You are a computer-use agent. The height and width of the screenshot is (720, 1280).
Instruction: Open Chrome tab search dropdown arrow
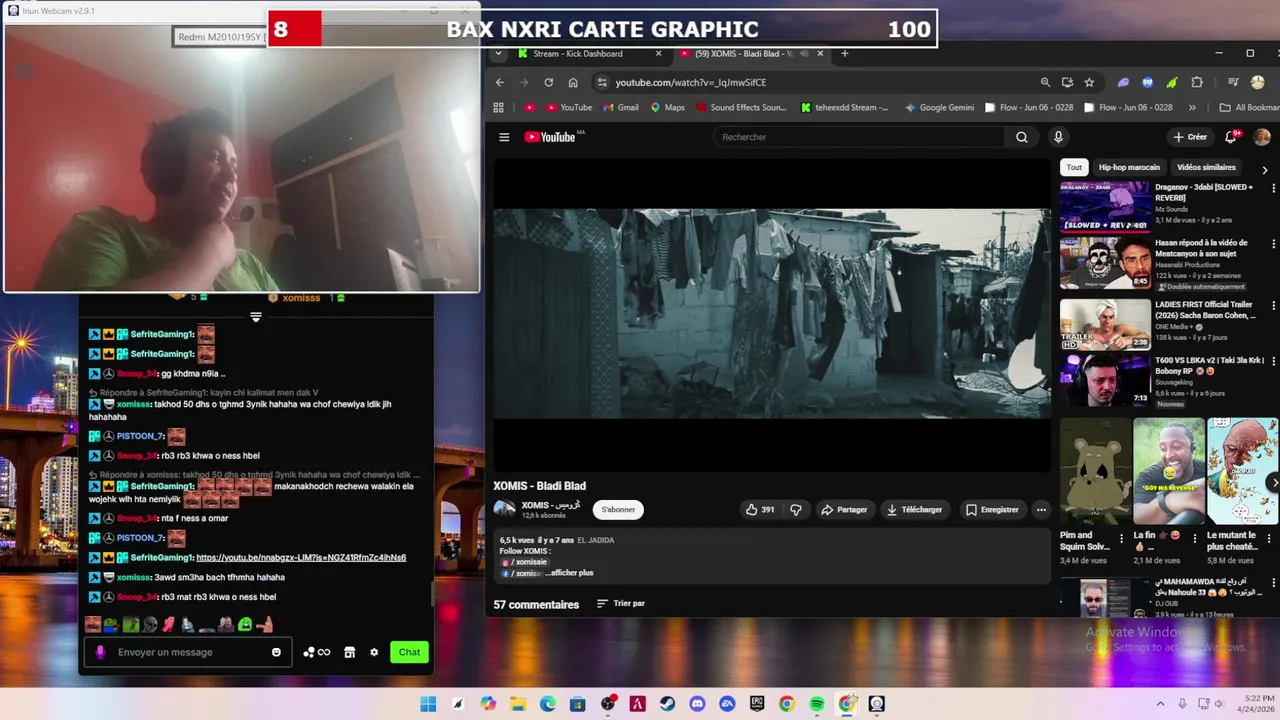(499, 54)
